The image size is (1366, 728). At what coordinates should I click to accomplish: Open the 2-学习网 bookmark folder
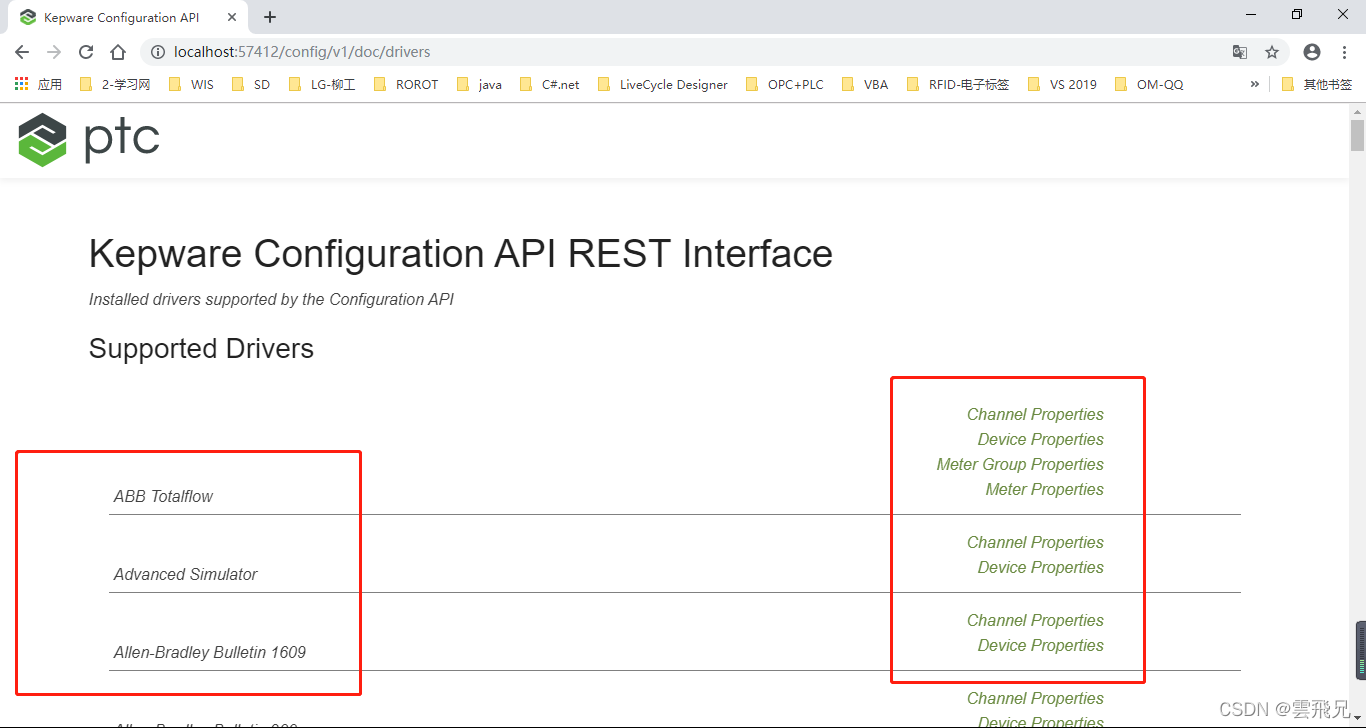114,84
